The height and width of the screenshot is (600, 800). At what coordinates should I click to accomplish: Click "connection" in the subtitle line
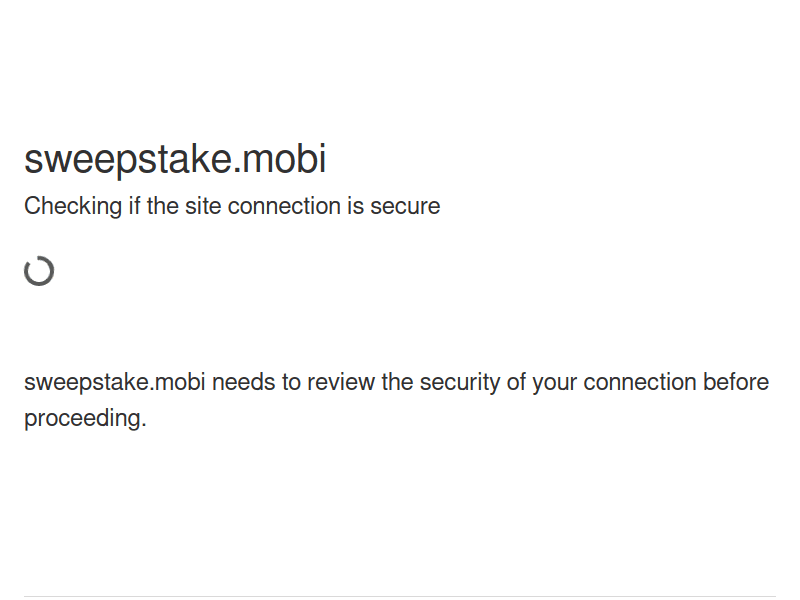[284, 207]
